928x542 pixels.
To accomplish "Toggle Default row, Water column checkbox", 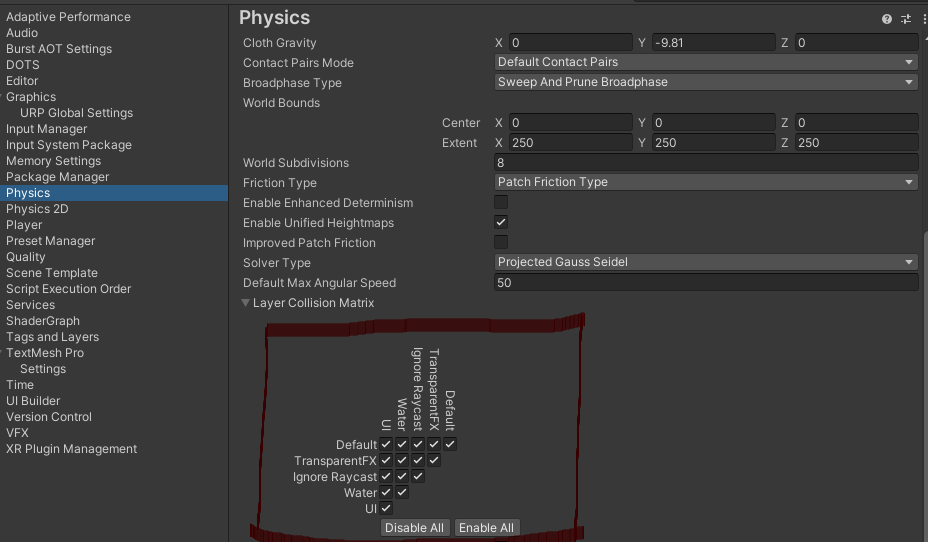I will pos(402,444).
